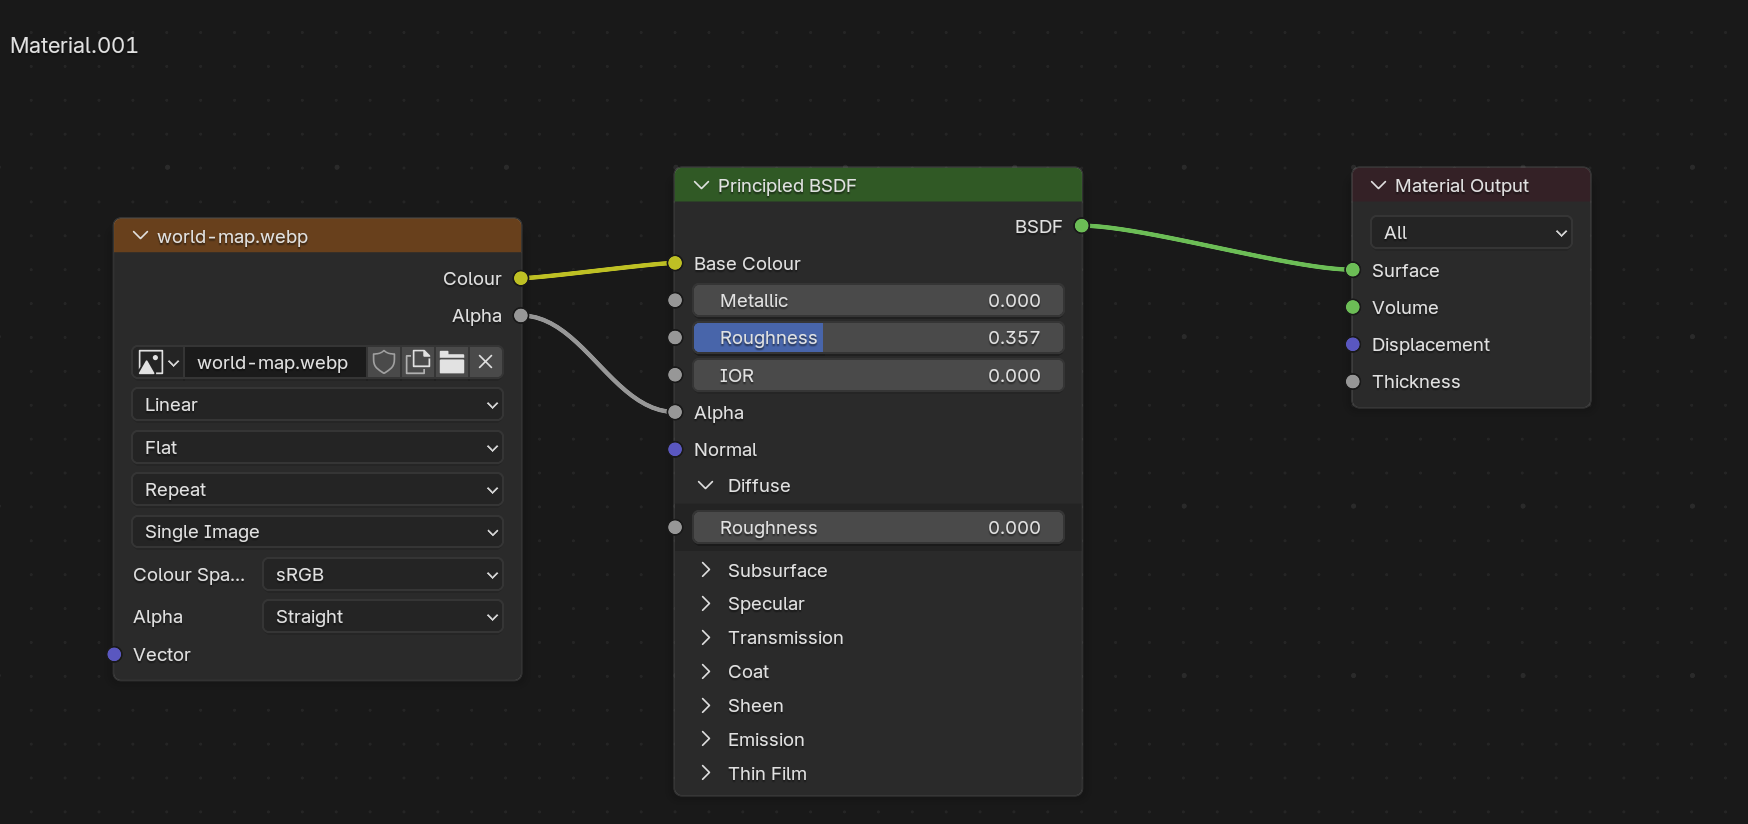Collapse the Principled BSDF node
The image size is (1748, 824).
(x=702, y=186)
